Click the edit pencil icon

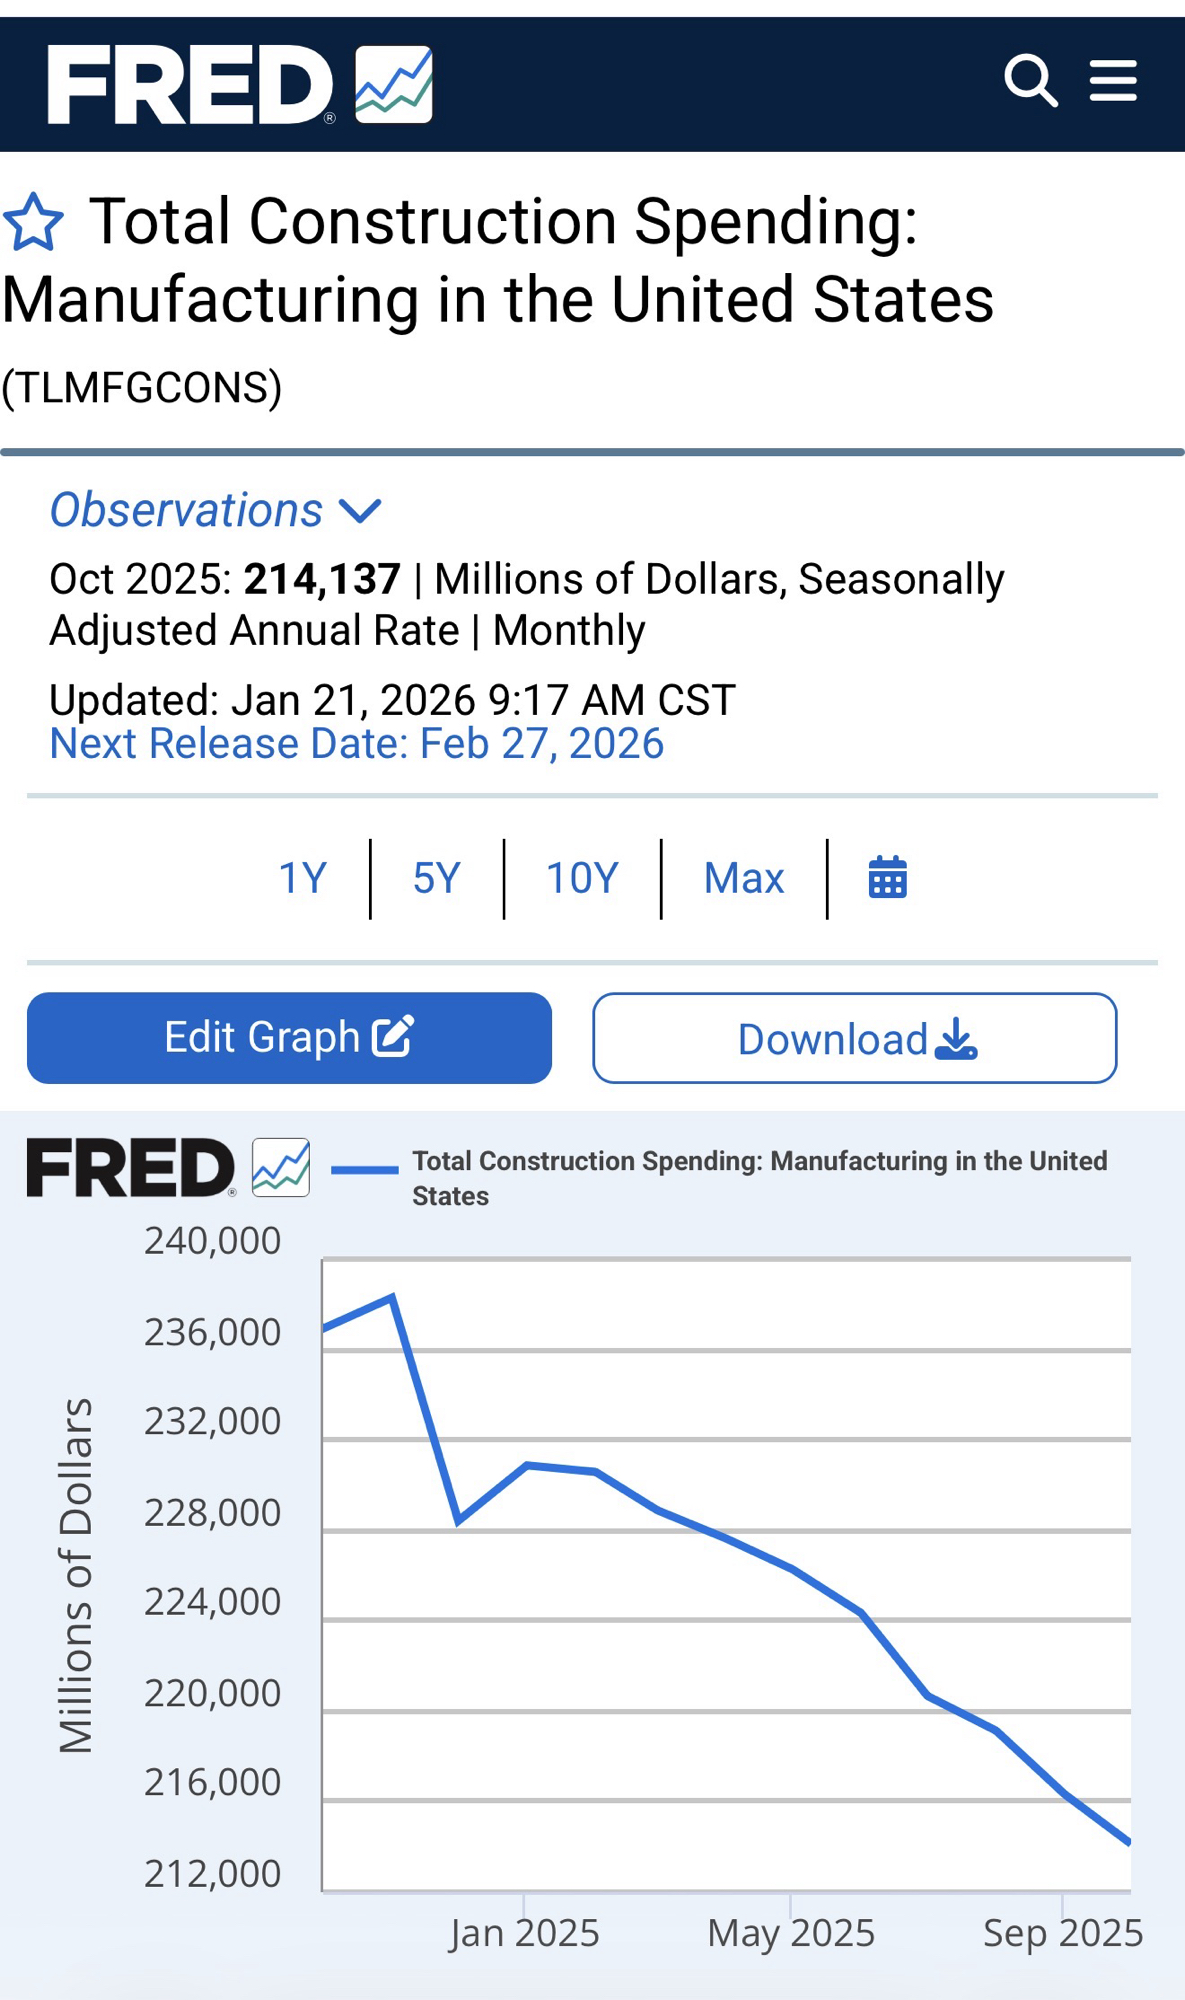[x=393, y=1037]
